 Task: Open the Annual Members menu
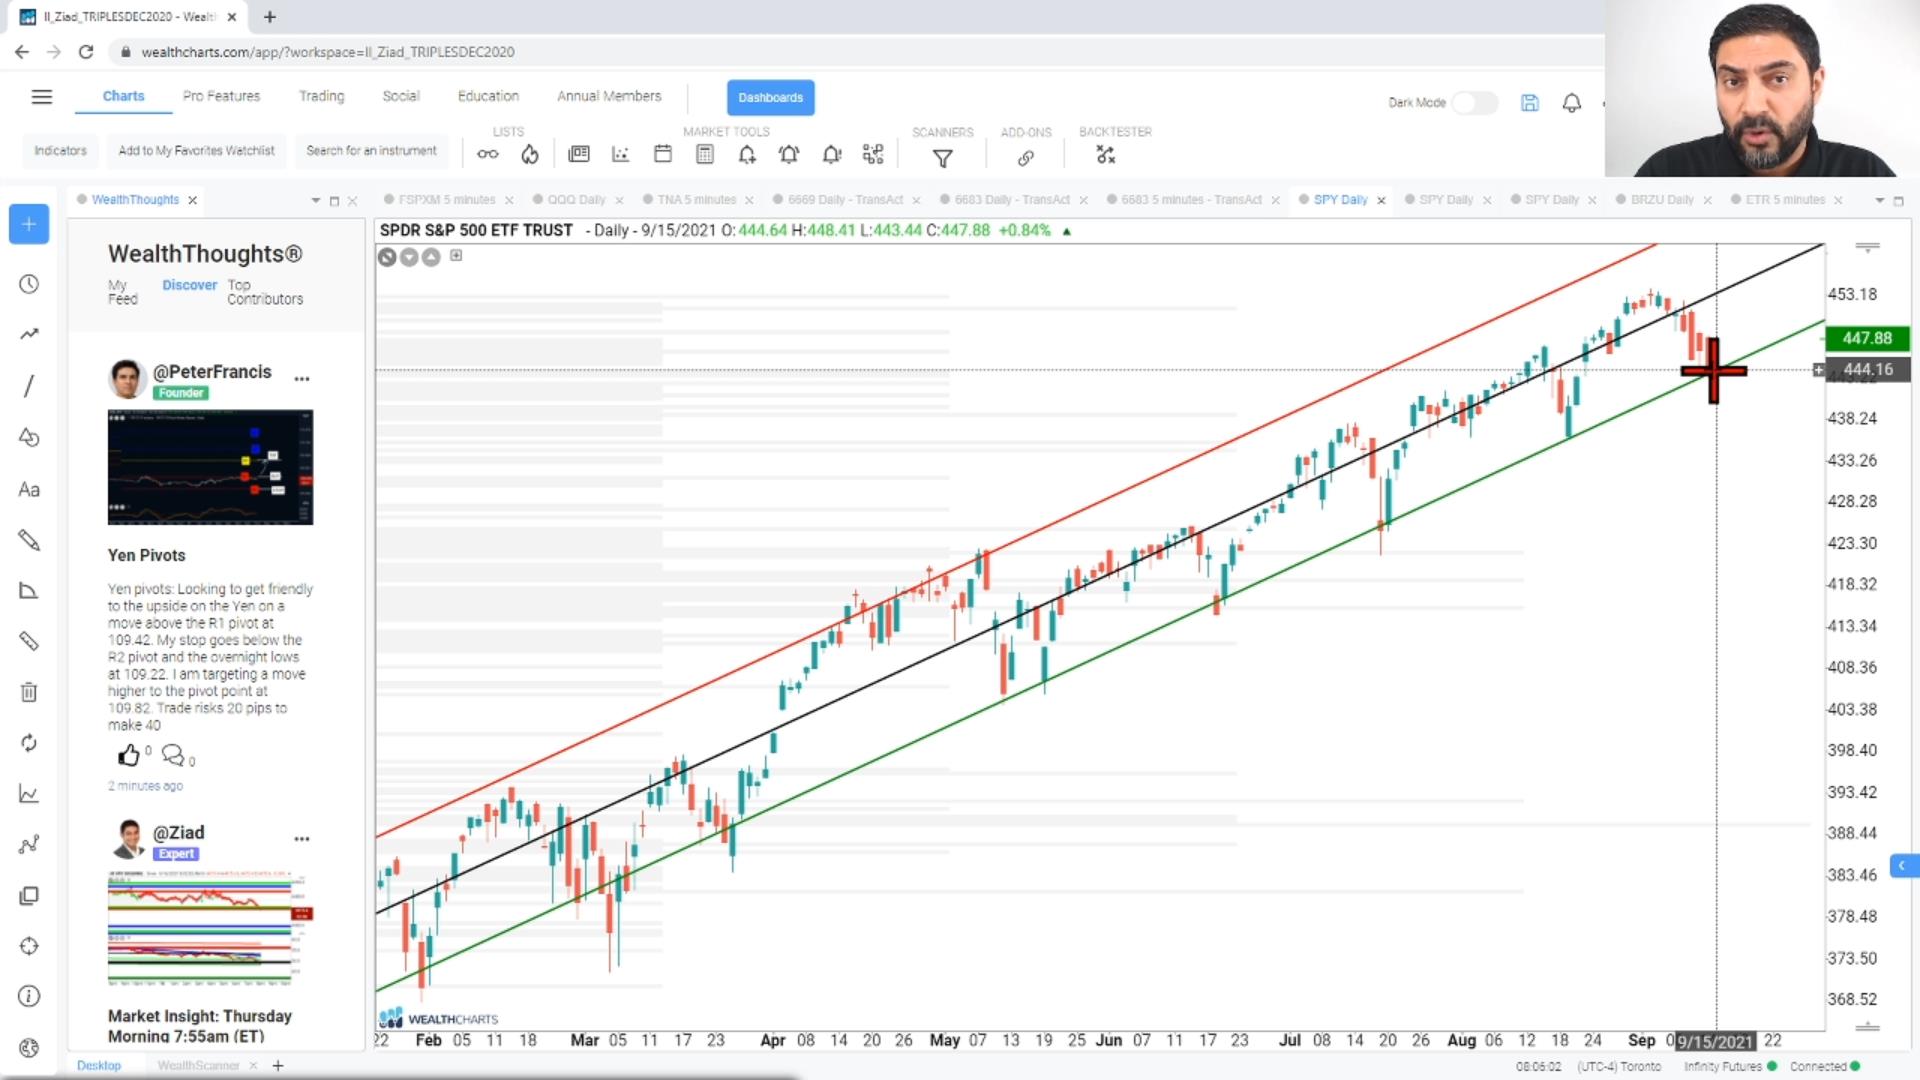[609, 96]
